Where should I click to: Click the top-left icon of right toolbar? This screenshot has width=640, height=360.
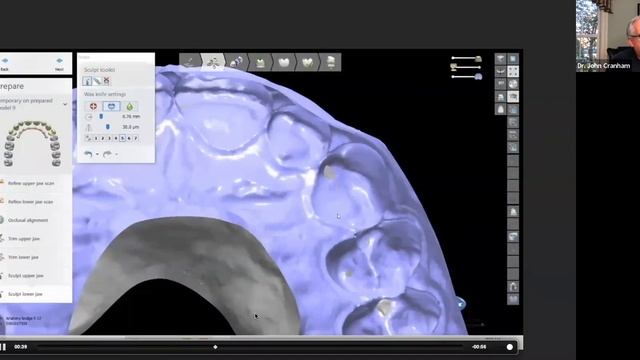point(500,59)
